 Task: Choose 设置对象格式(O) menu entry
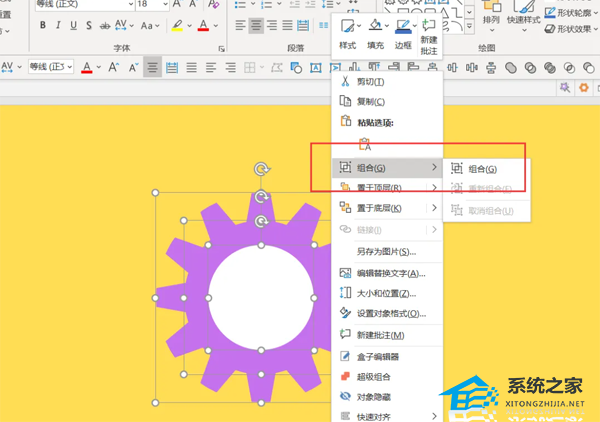click(x=387, y=313)
